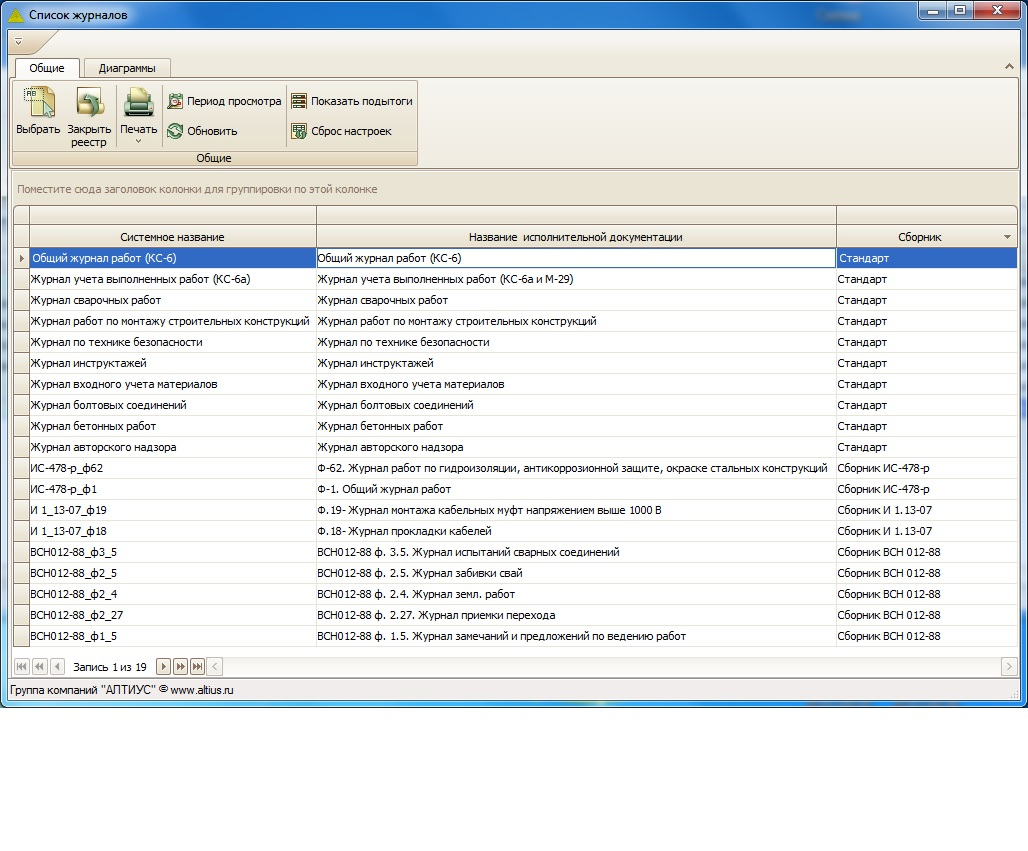Expand the quick access toolbar dropdown arrow
Viewport: 1028px width, 851px height.
point(18,42)
